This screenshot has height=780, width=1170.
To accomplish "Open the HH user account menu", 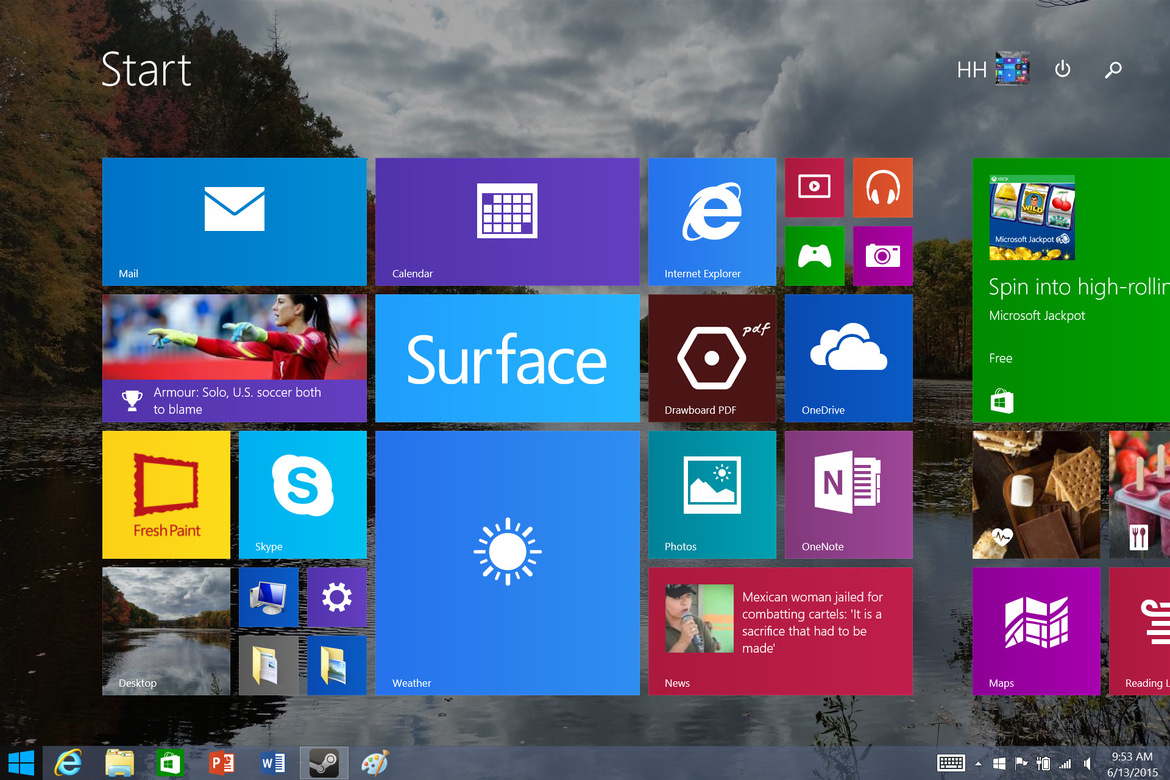I will (993, 69).
